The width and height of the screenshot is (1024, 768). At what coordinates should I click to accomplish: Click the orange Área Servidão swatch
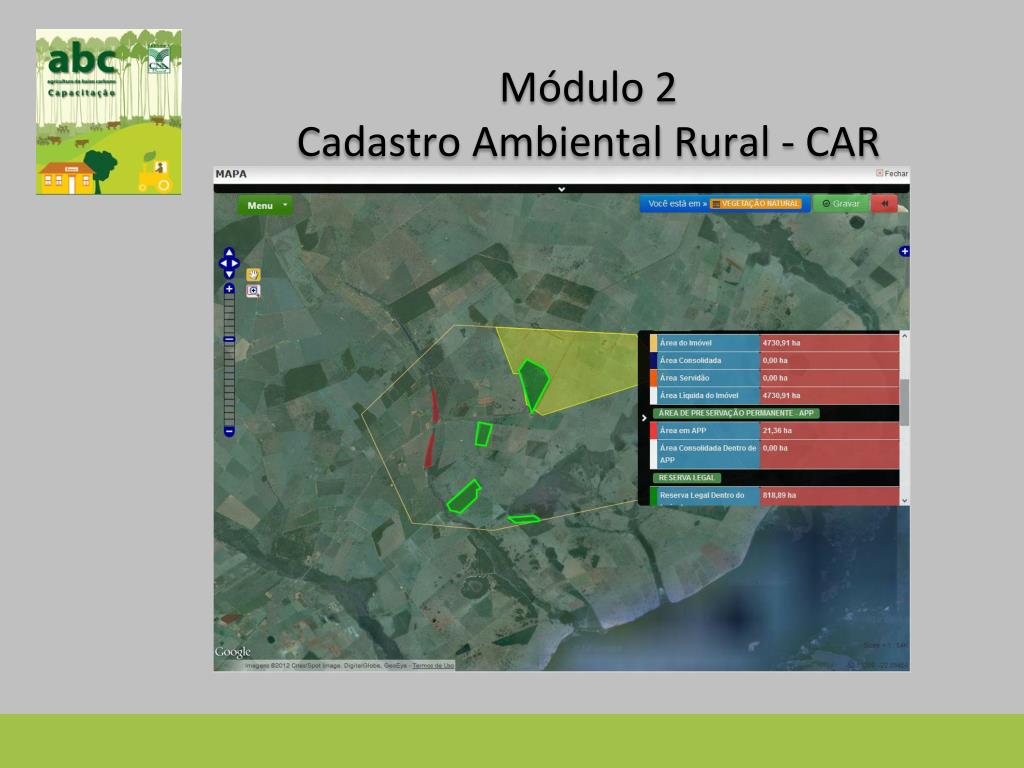(654, 378)
